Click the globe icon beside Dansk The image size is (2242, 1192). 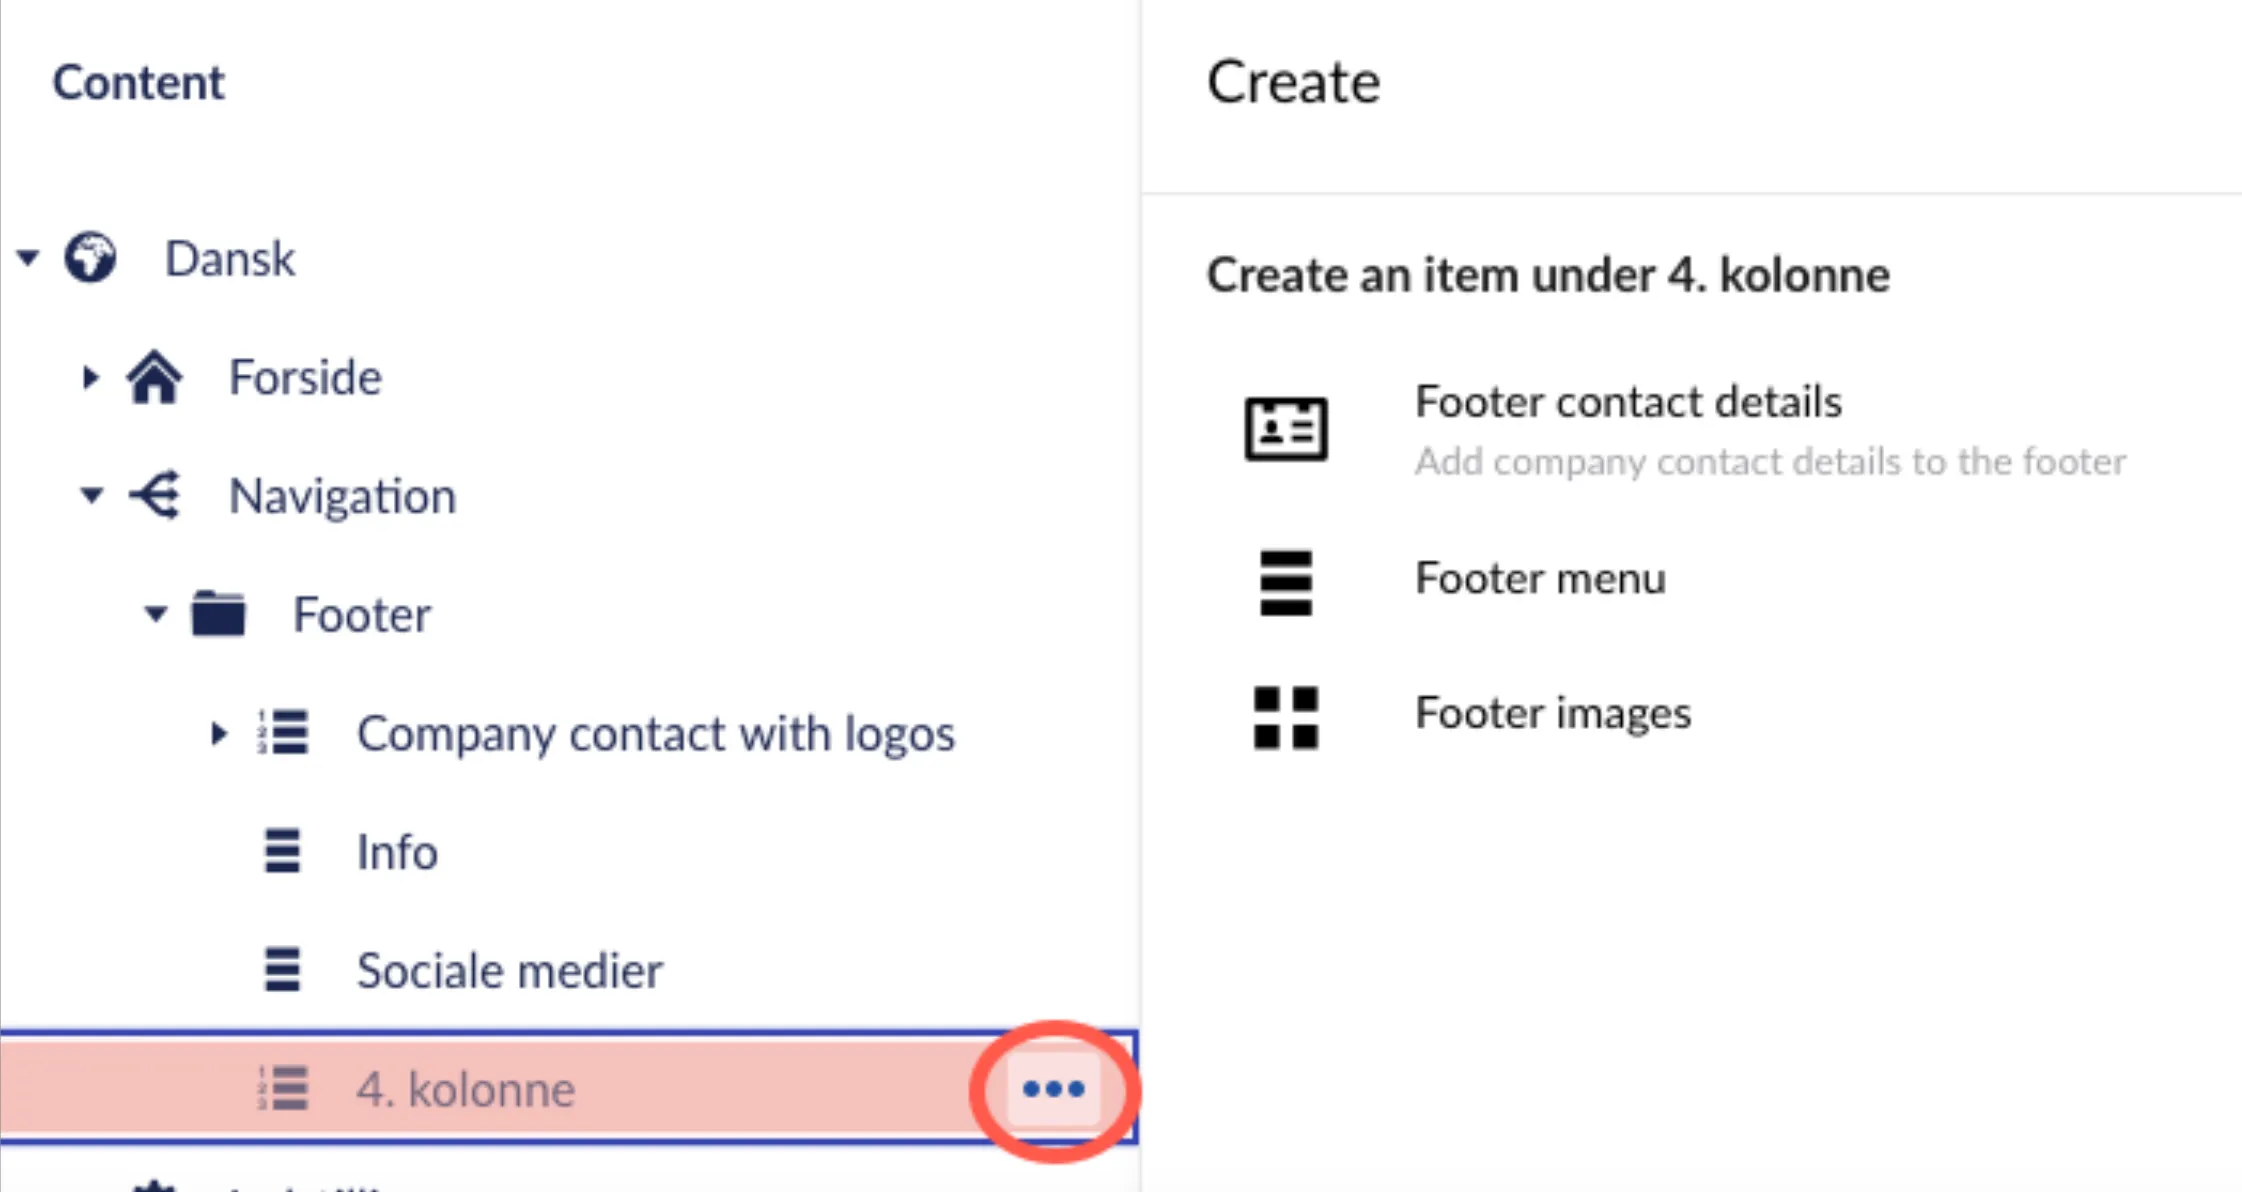click(x=90, y=258)
